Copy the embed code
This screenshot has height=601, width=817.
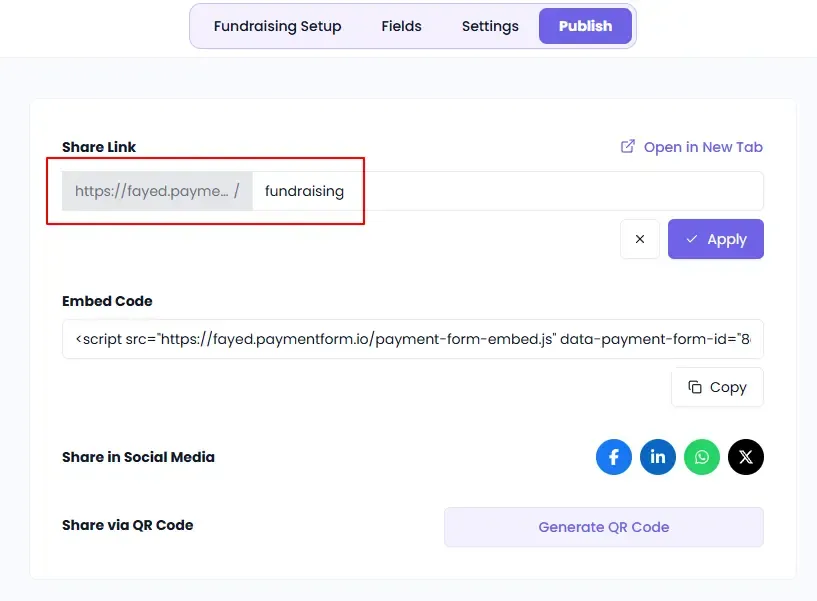click(717, 387)
